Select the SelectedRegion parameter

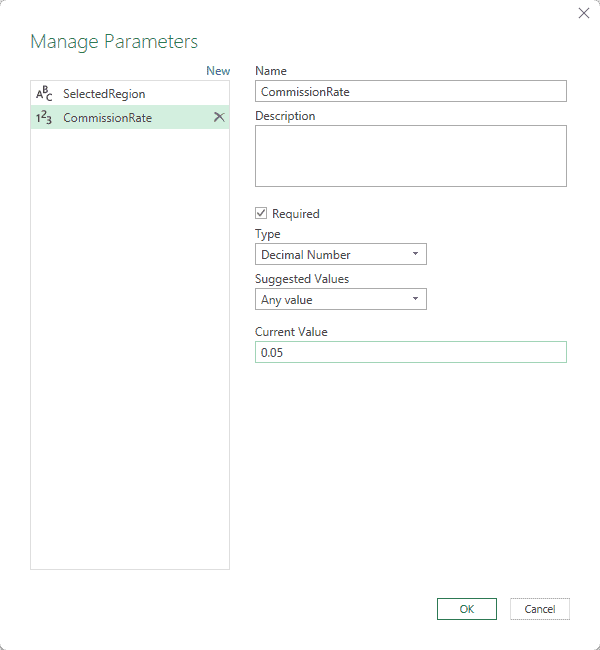[x=130, y=94]
